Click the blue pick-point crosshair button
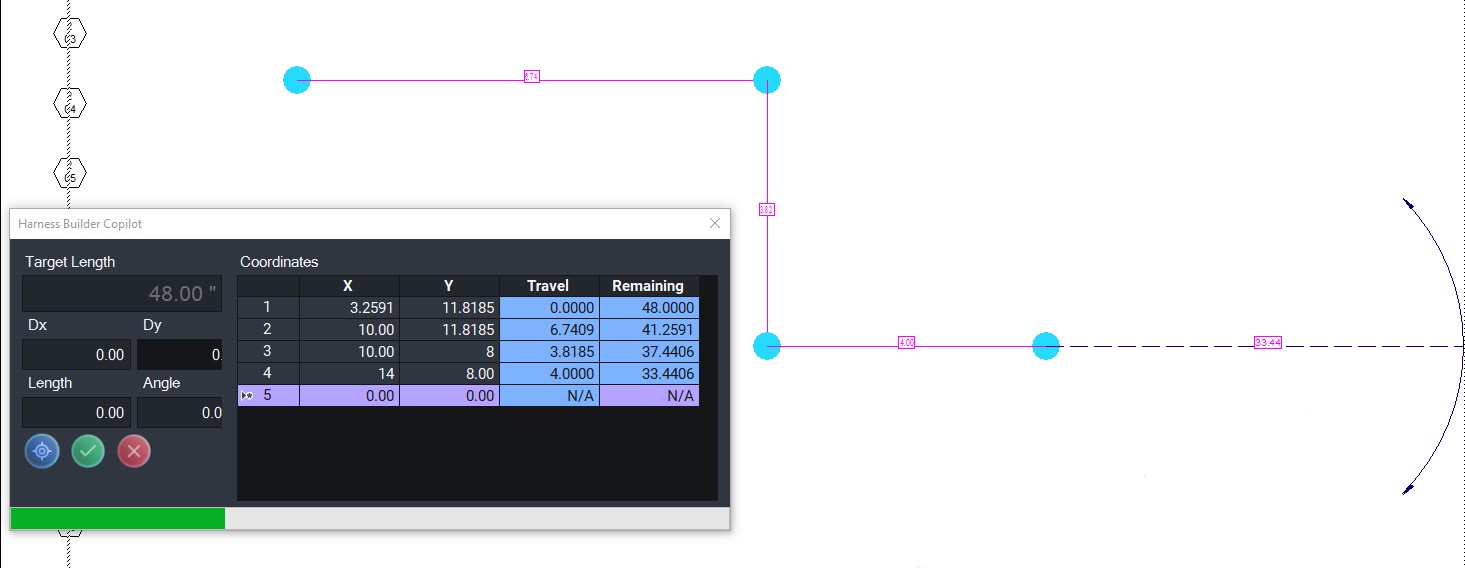 coord(42,451)
